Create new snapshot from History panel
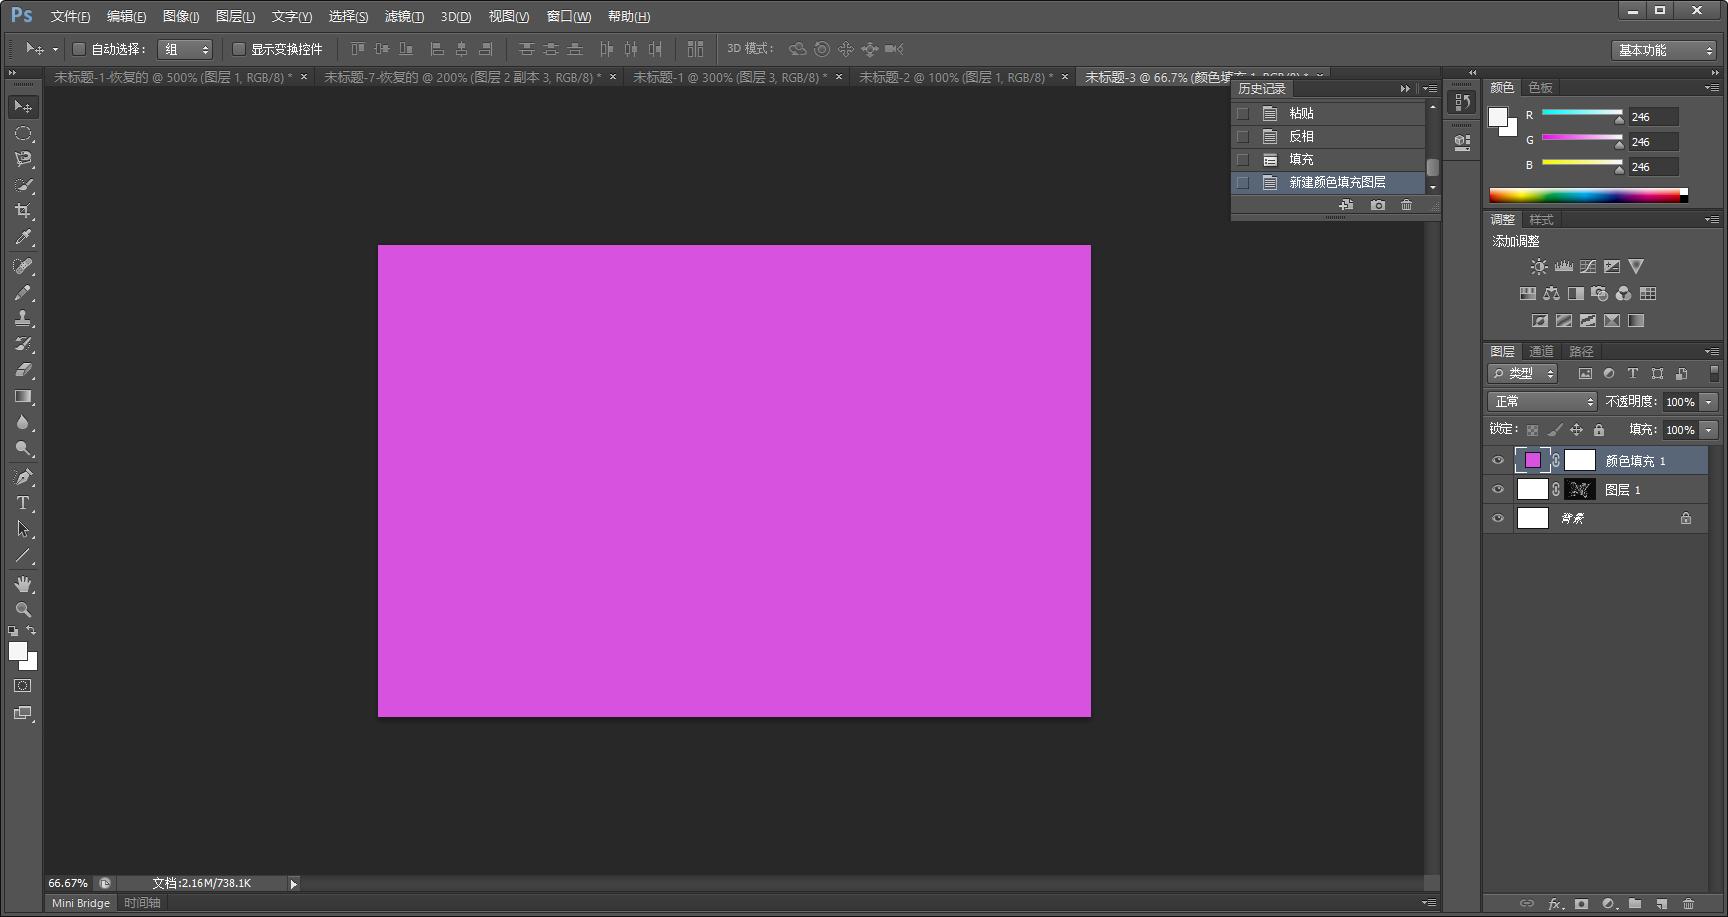 click(1378, 205)
